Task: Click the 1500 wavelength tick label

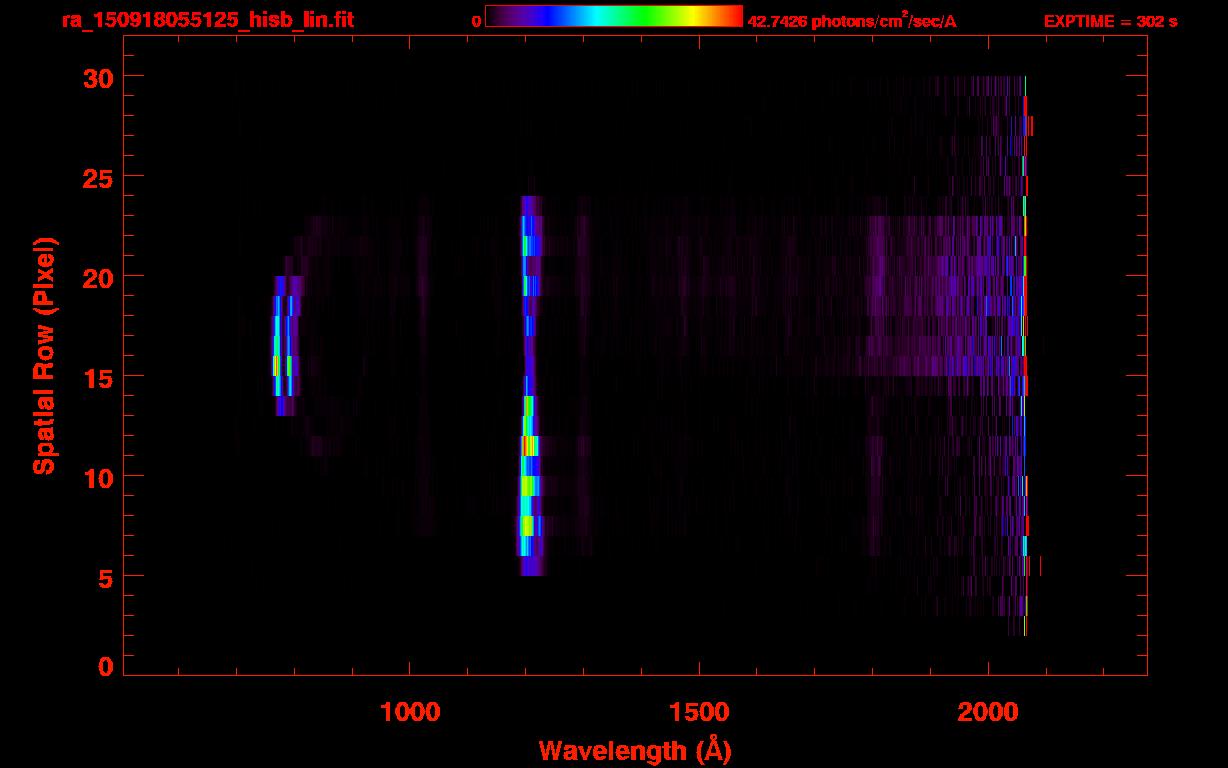Action: tap(699, 712)
